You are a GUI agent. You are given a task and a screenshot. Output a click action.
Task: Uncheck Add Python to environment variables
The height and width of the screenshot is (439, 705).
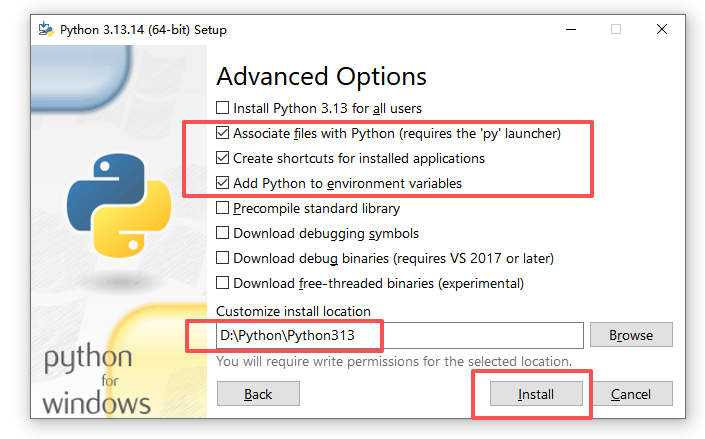pyautogui.click(x=222, y=183)
